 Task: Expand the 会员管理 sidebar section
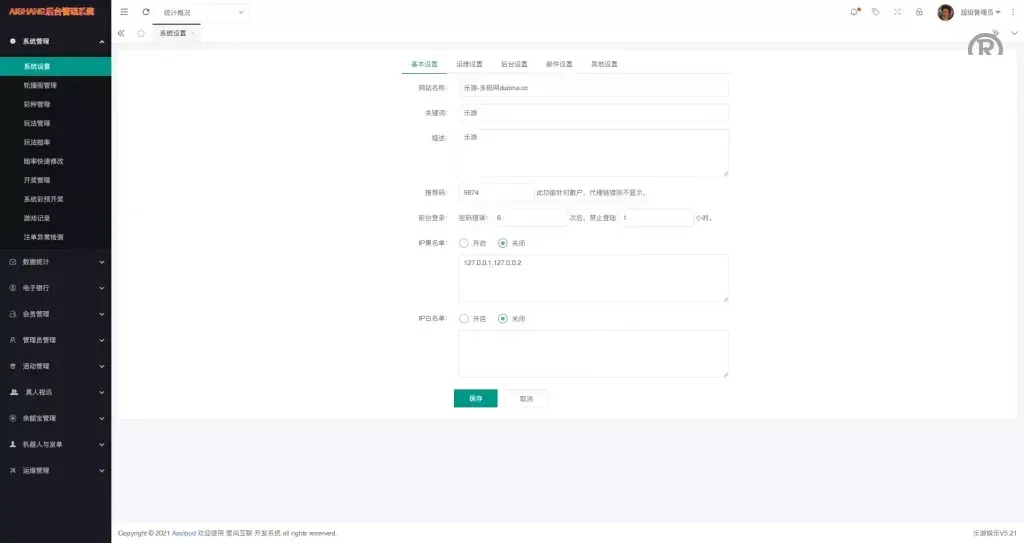[55, 314]
